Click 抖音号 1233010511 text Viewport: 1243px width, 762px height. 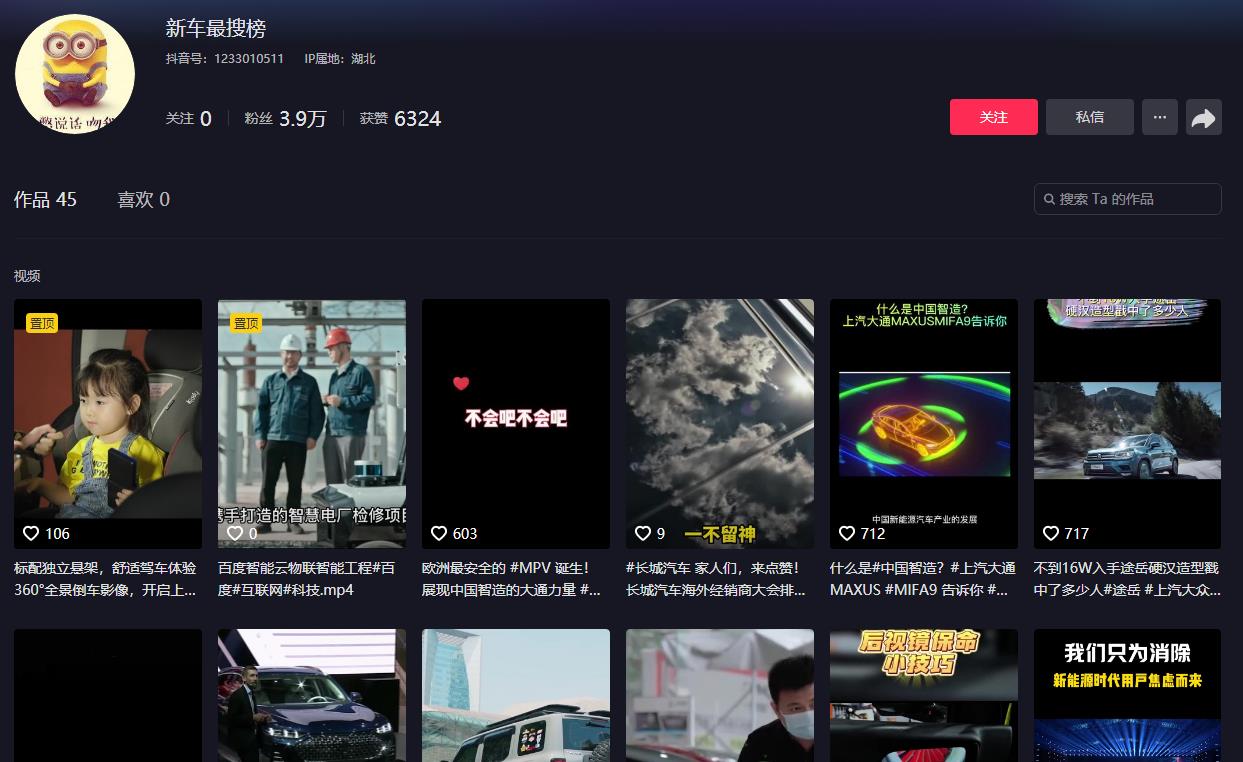coord(224,59)
